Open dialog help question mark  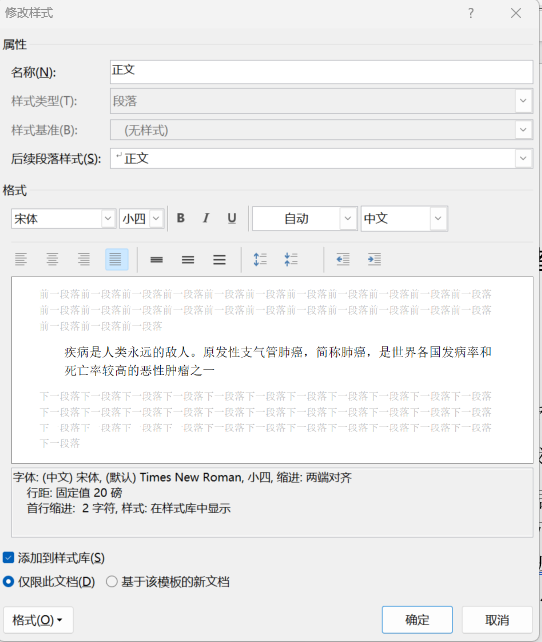tap(471, 13)
